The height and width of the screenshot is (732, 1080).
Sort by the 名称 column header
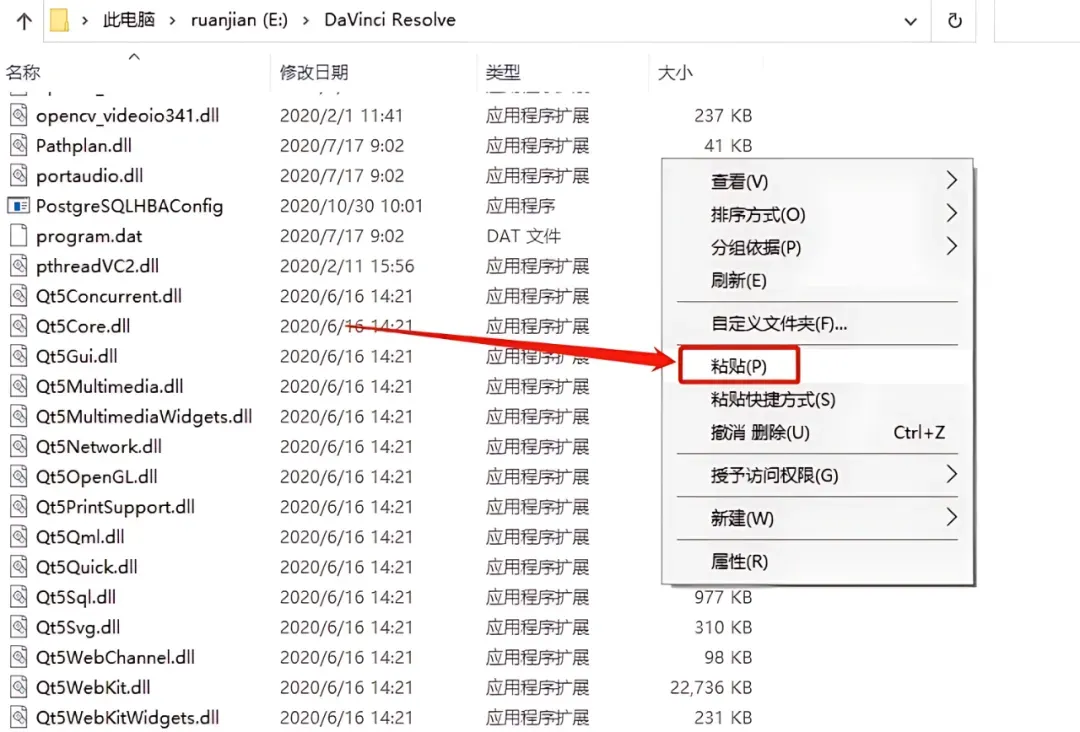pos(23,72)
